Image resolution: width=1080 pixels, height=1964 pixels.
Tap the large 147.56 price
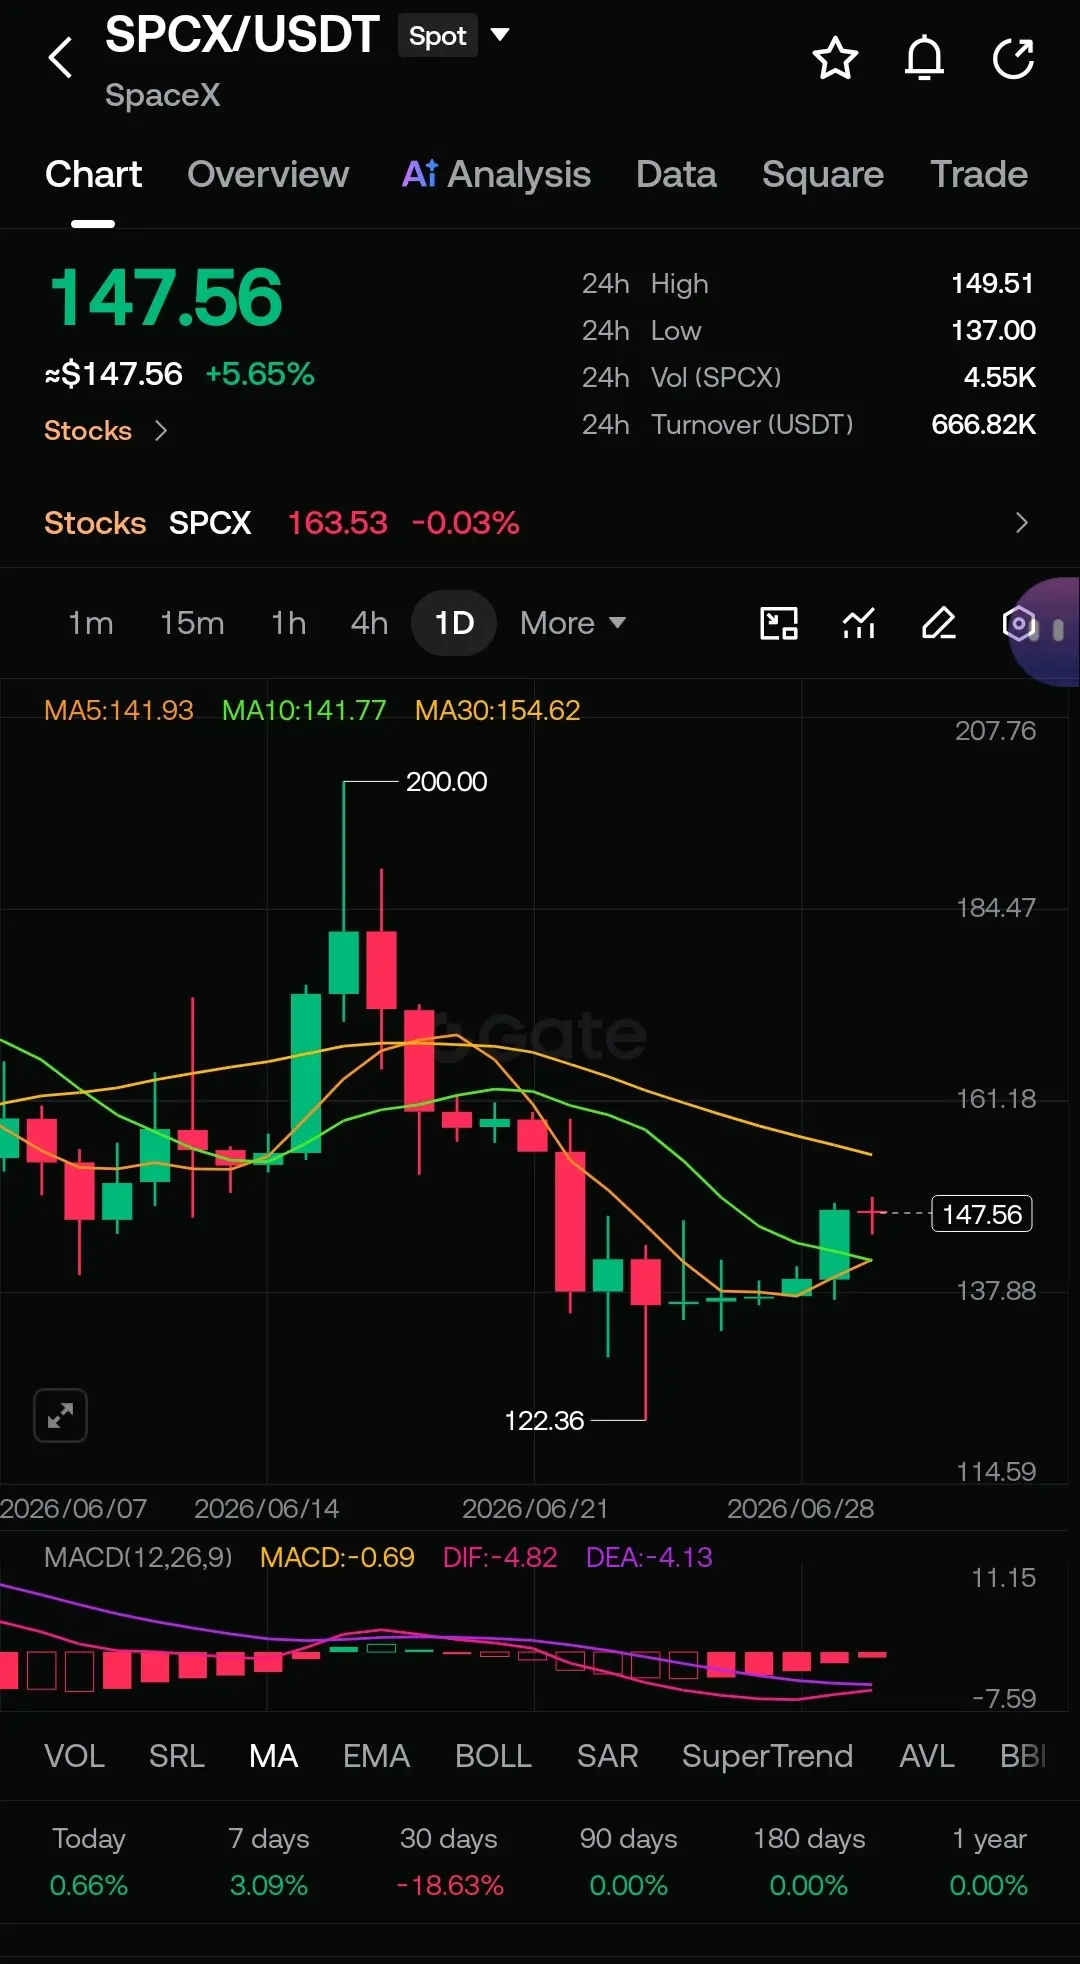(x=166, y=298)
